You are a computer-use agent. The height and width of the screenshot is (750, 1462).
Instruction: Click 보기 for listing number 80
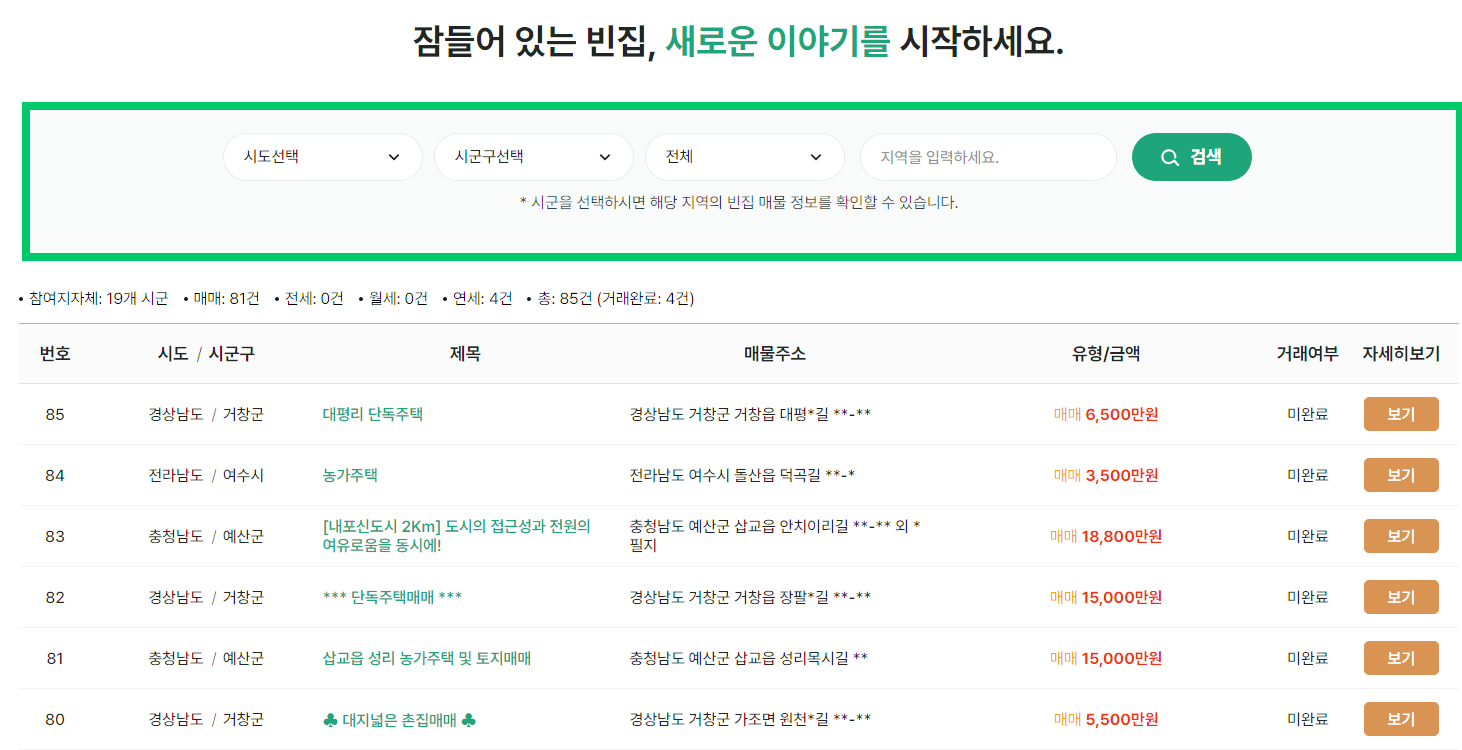point(1400,718)
